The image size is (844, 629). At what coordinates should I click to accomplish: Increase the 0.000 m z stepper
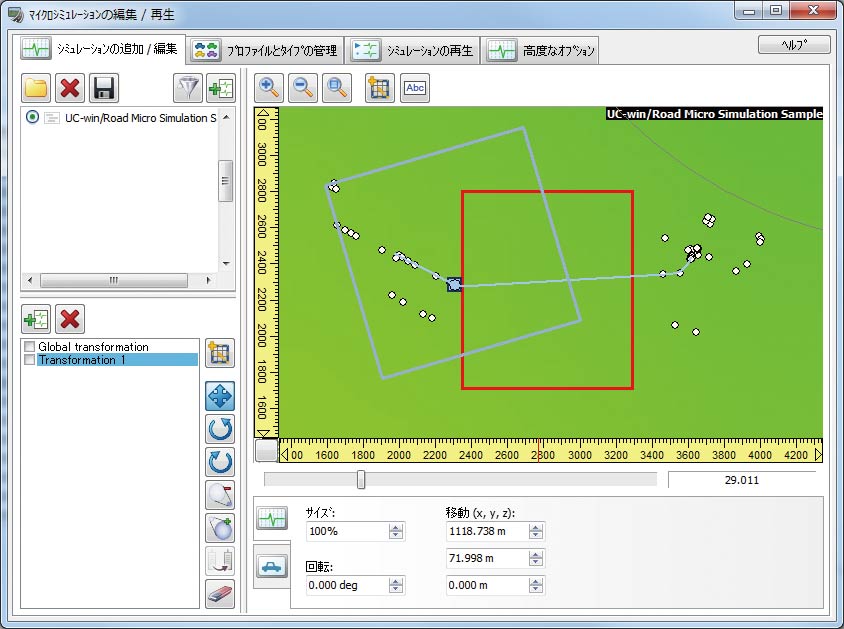536,581
